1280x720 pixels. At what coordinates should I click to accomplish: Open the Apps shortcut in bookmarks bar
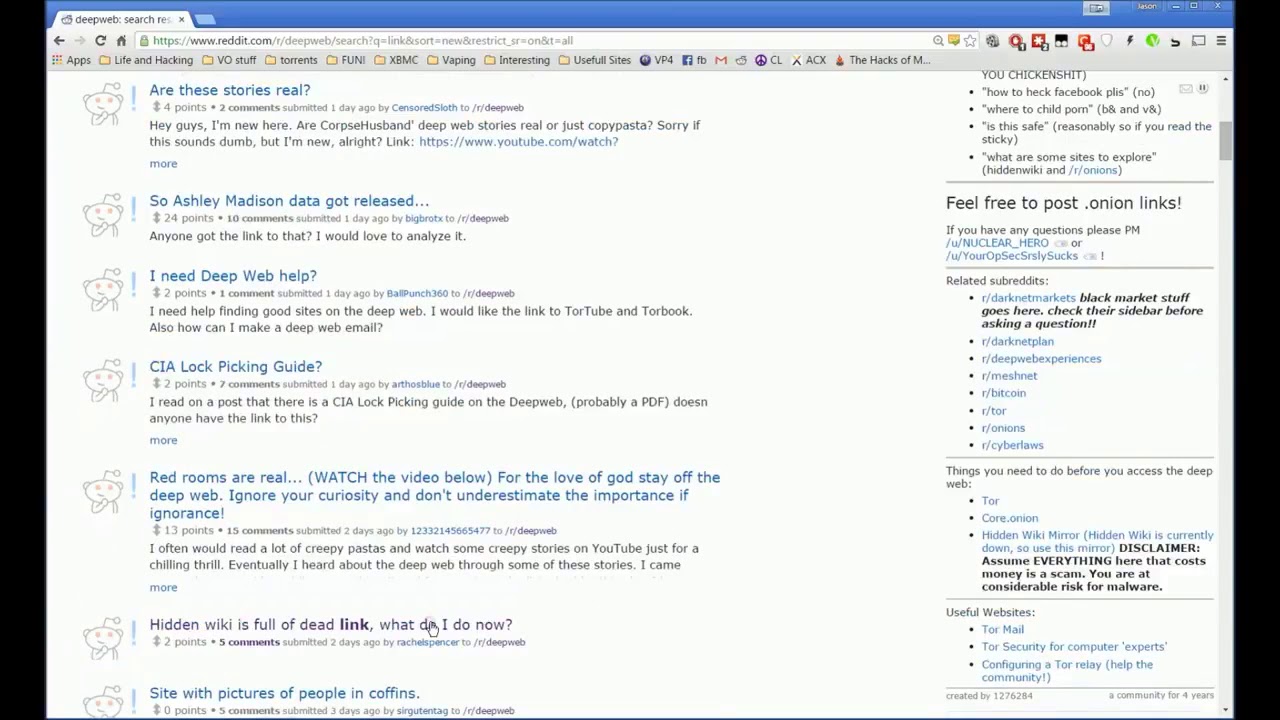72,60
